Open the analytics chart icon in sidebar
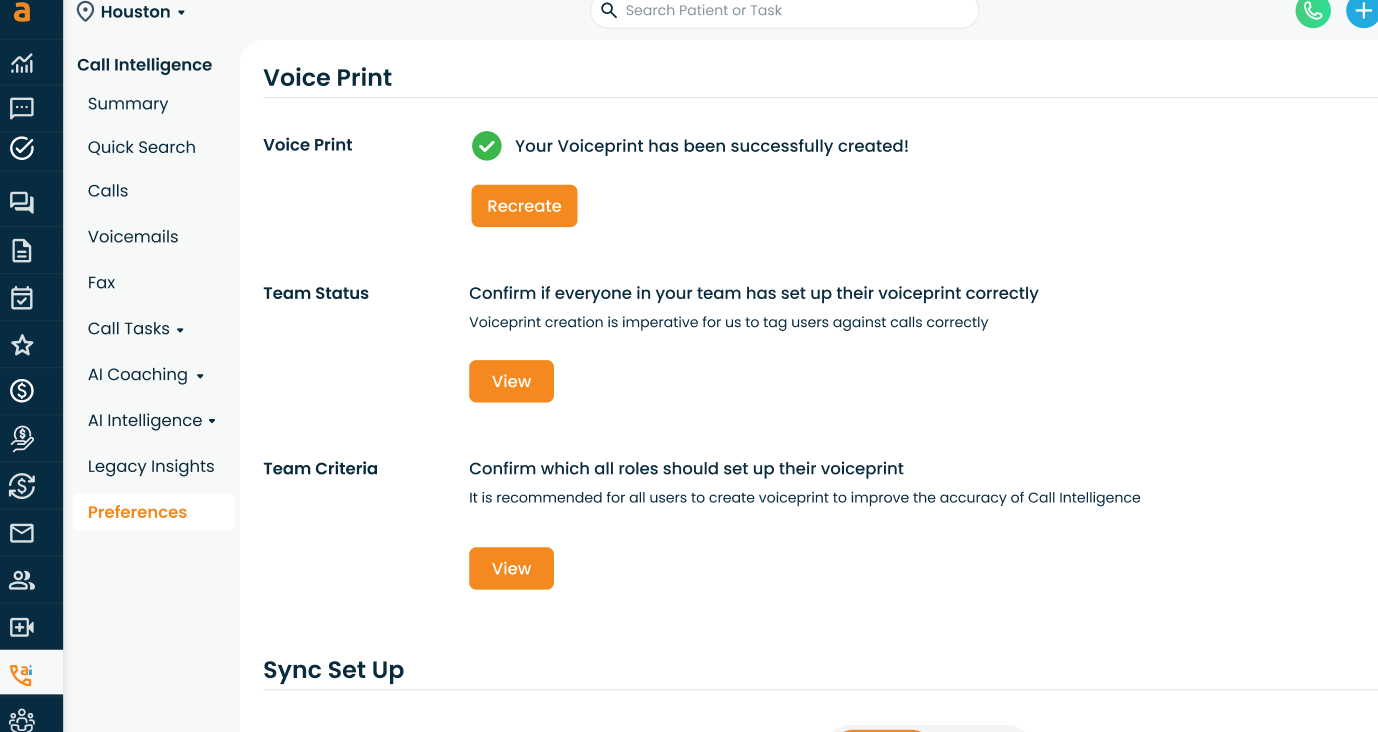The image size is (1378, 732). click(x=22, y=64)
